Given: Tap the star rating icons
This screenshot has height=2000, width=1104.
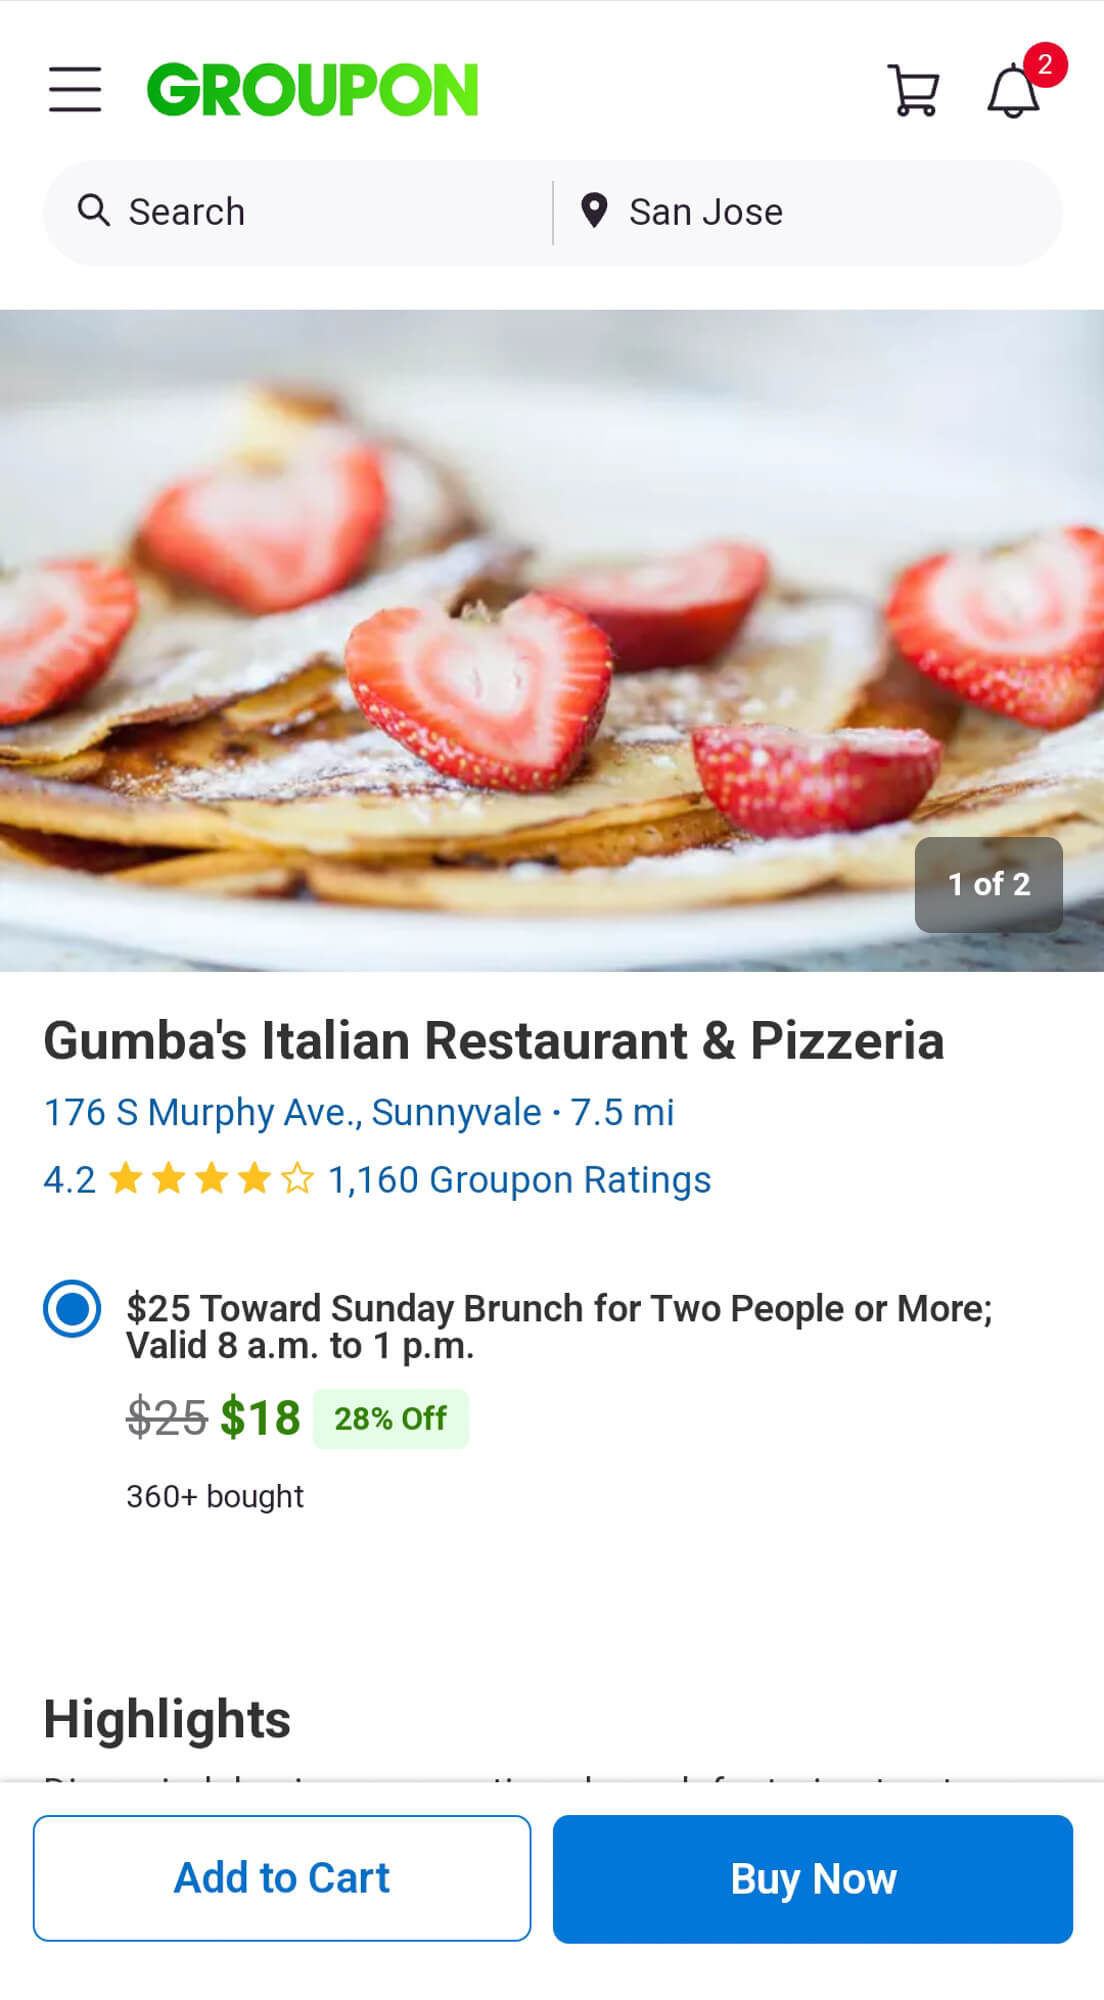Looking at the screenshot, I should 211,1179.
